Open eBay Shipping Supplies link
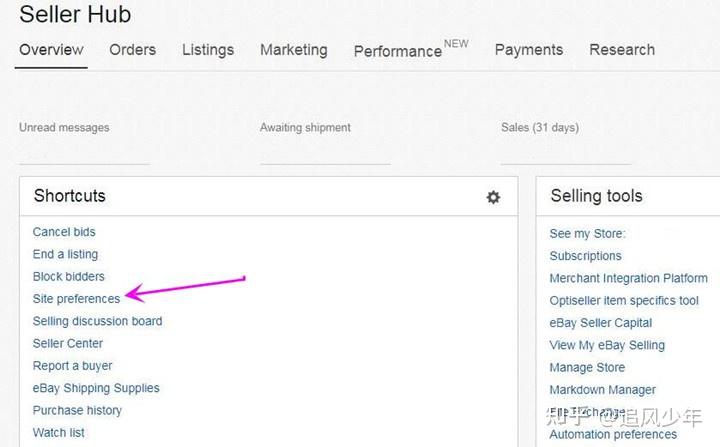This screenshot has width=720, height=447. [x=96, y=388]
